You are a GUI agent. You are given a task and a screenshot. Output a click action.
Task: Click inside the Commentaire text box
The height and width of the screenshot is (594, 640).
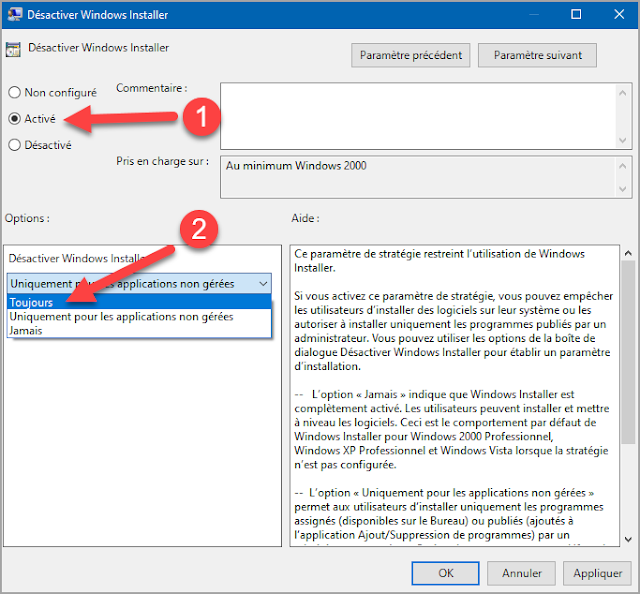418,116
